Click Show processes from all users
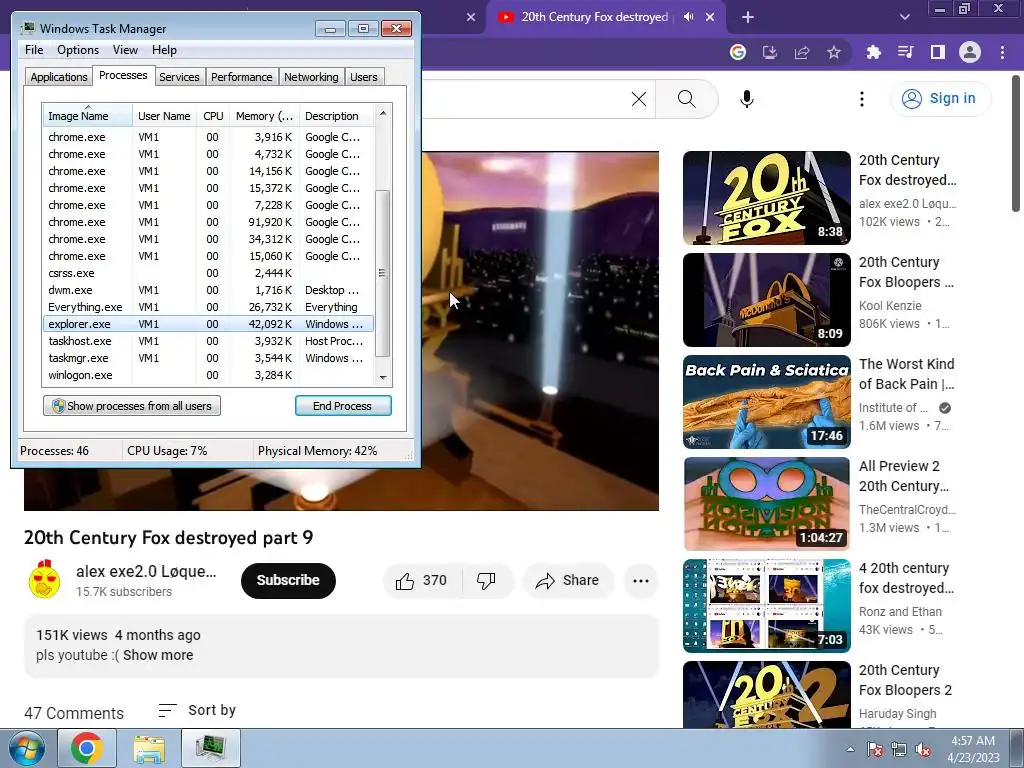This screenshot has height=768, width=1024. (x=132, y=406)
